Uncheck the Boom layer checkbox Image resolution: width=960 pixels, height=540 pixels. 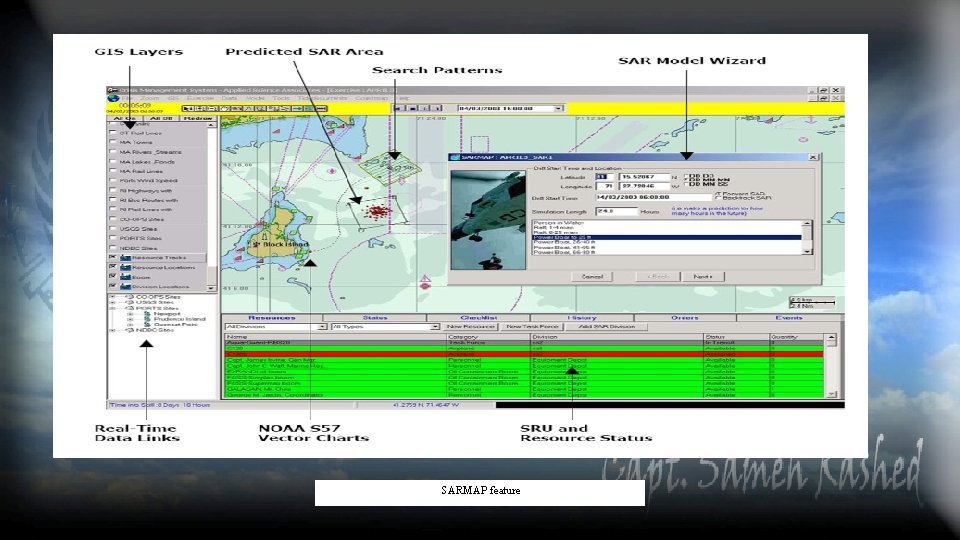tap(113, 277)
